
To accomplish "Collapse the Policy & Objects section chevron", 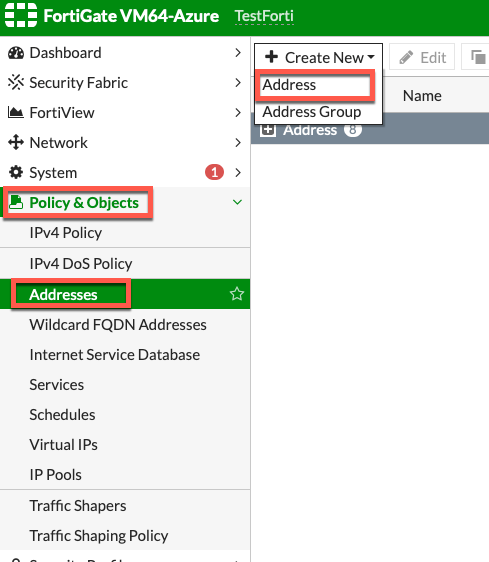I will pyautogui.click(x=237, y=202).
